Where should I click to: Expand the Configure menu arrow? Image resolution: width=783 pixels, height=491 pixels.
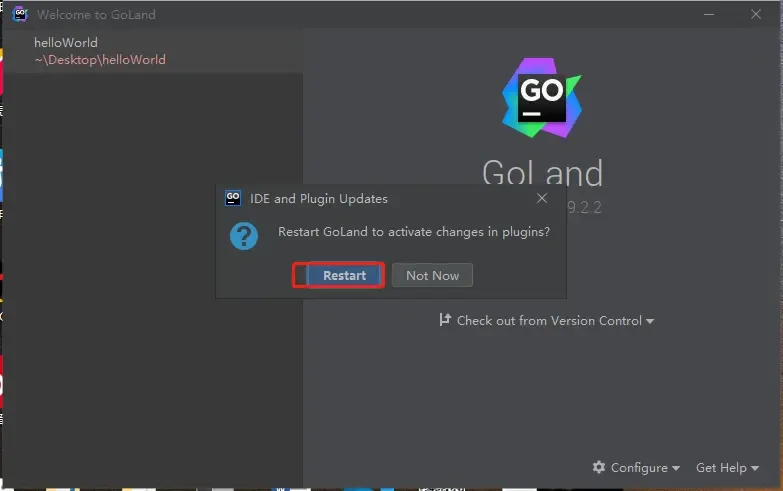click(x=676, y=468)
